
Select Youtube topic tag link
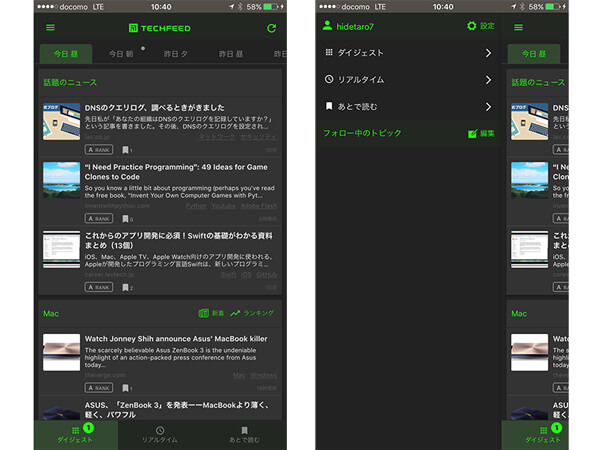click(223, 206)
